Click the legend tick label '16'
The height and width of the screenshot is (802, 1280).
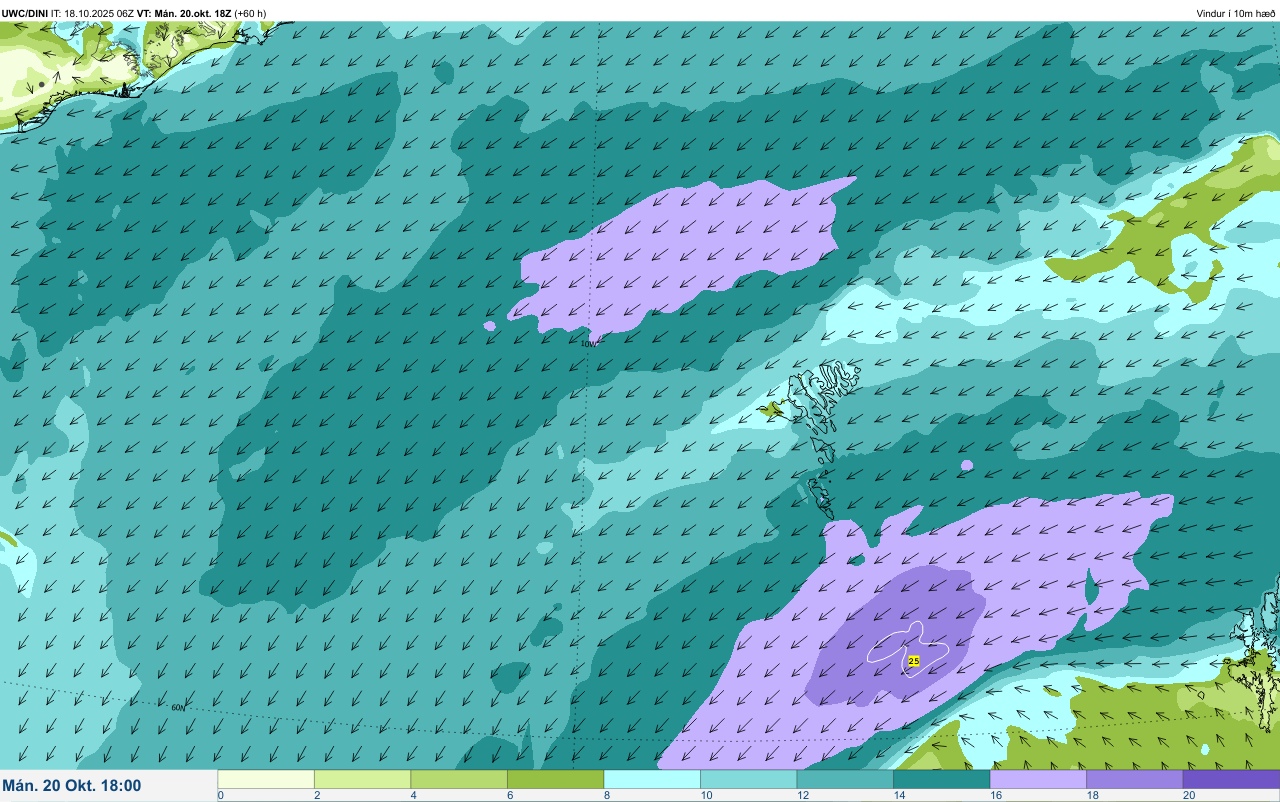click(995, 795)
